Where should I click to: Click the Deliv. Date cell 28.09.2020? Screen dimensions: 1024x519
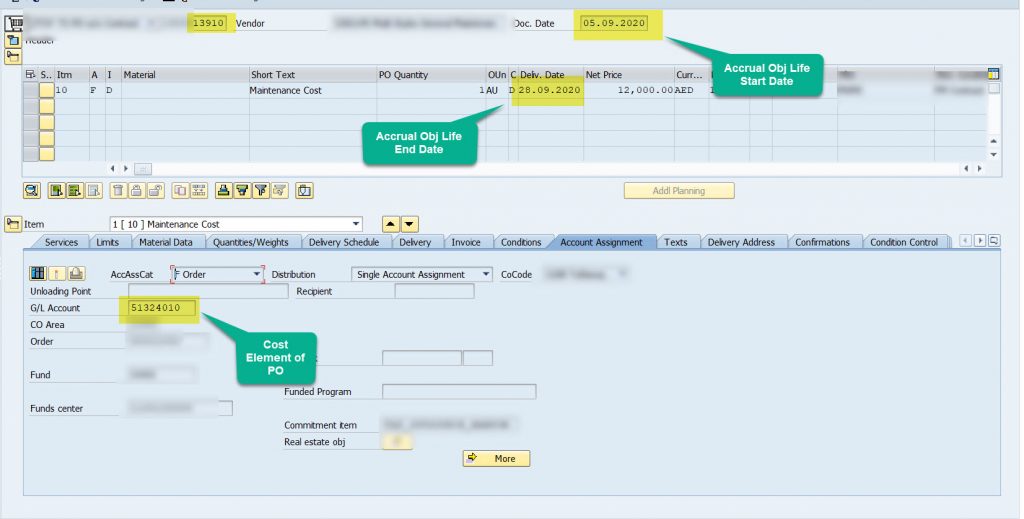tap(549, 90)
